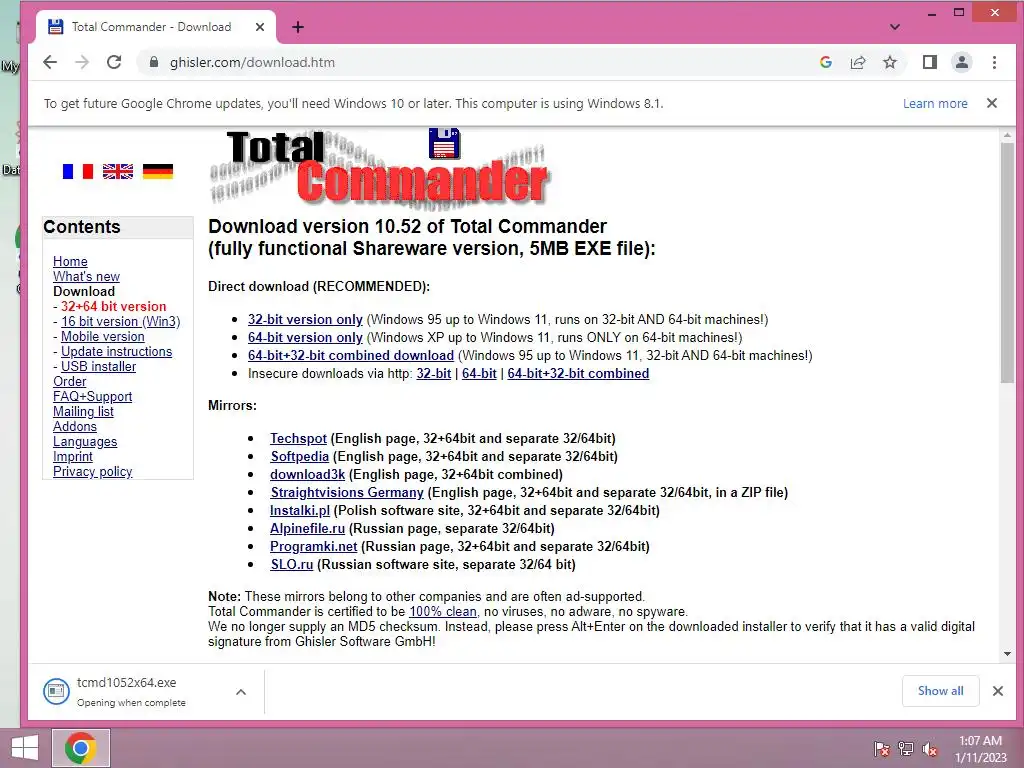Click the insecure http 32-bit link
Image resolution: width=1024 pixels, height=768 pixels.
pyautogui.click(x=434, y=374)
